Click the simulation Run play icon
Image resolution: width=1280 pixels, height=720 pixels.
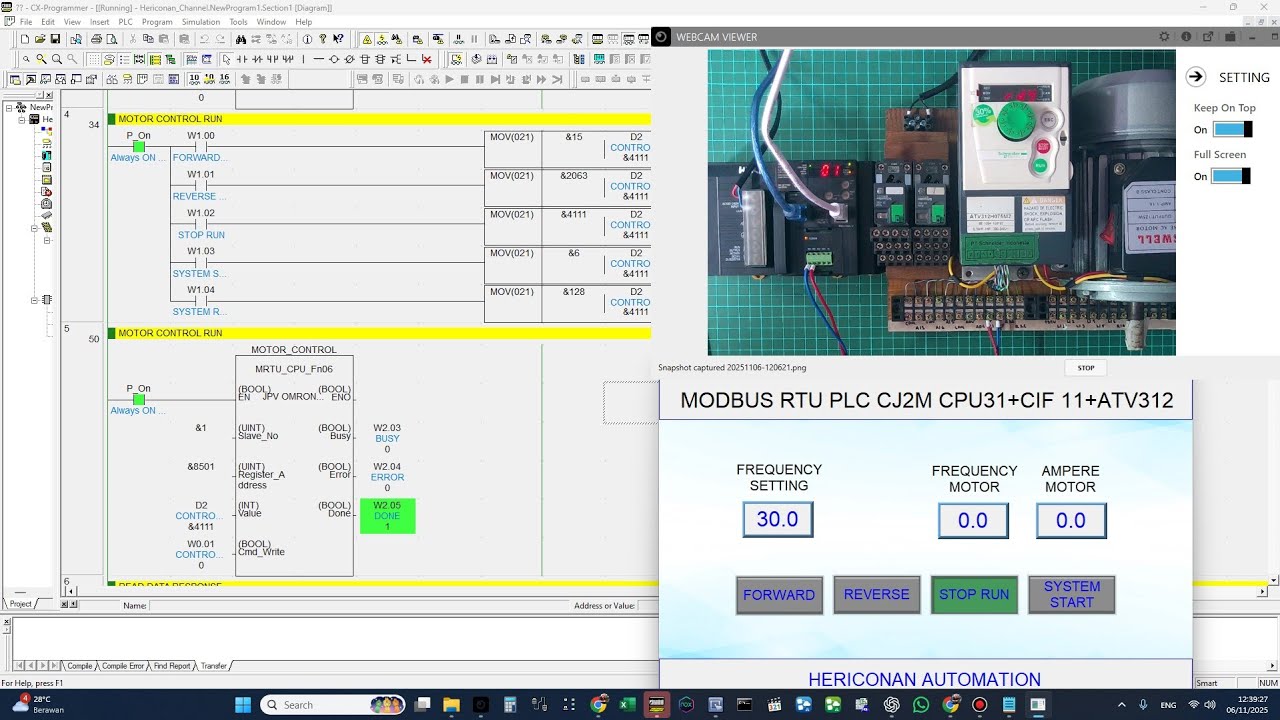(449, 79)
